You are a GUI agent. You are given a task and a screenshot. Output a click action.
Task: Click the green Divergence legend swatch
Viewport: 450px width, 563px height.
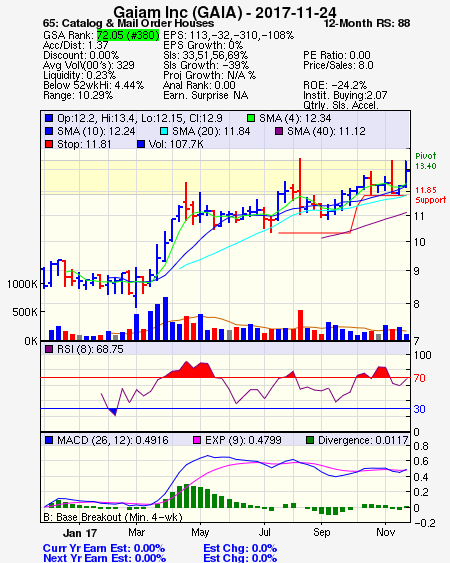310,440
